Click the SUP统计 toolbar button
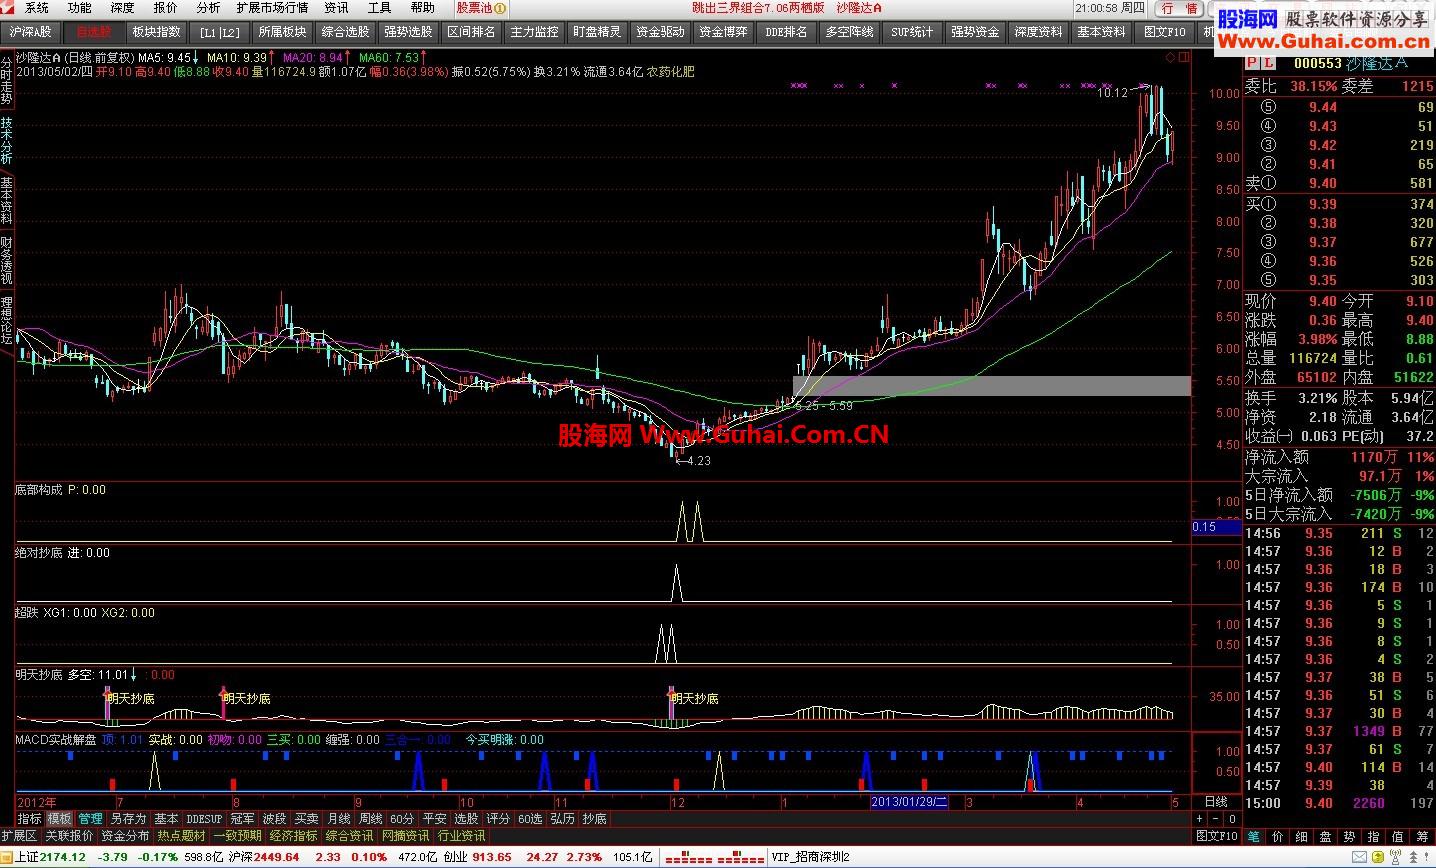 click(x=912, y=32)
